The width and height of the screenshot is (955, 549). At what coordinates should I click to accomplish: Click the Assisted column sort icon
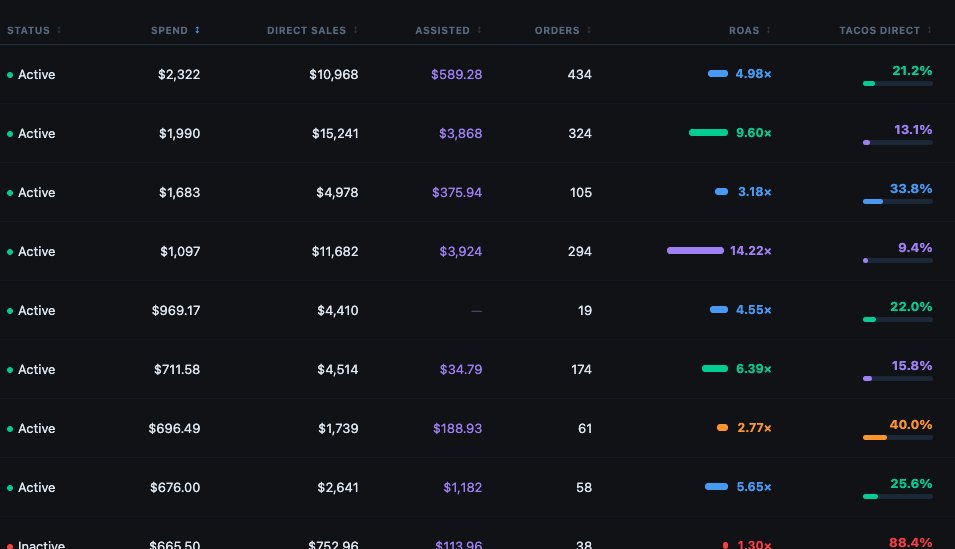pyautogui.click(x=479, y=30)
